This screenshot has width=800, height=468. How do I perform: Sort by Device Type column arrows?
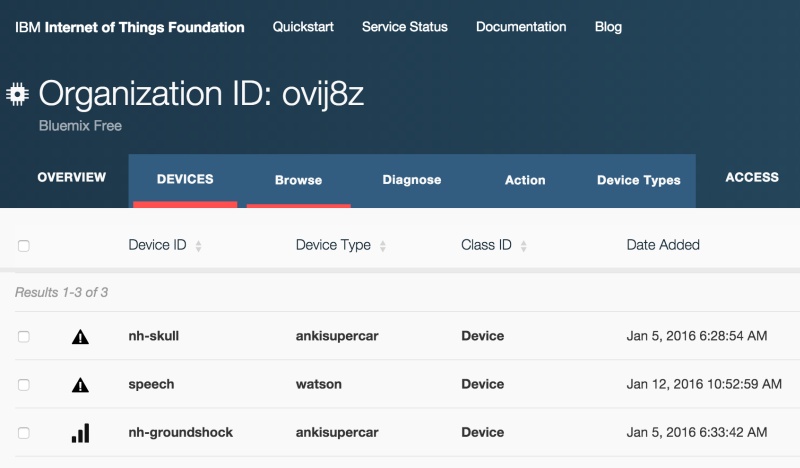coord(383,246)
